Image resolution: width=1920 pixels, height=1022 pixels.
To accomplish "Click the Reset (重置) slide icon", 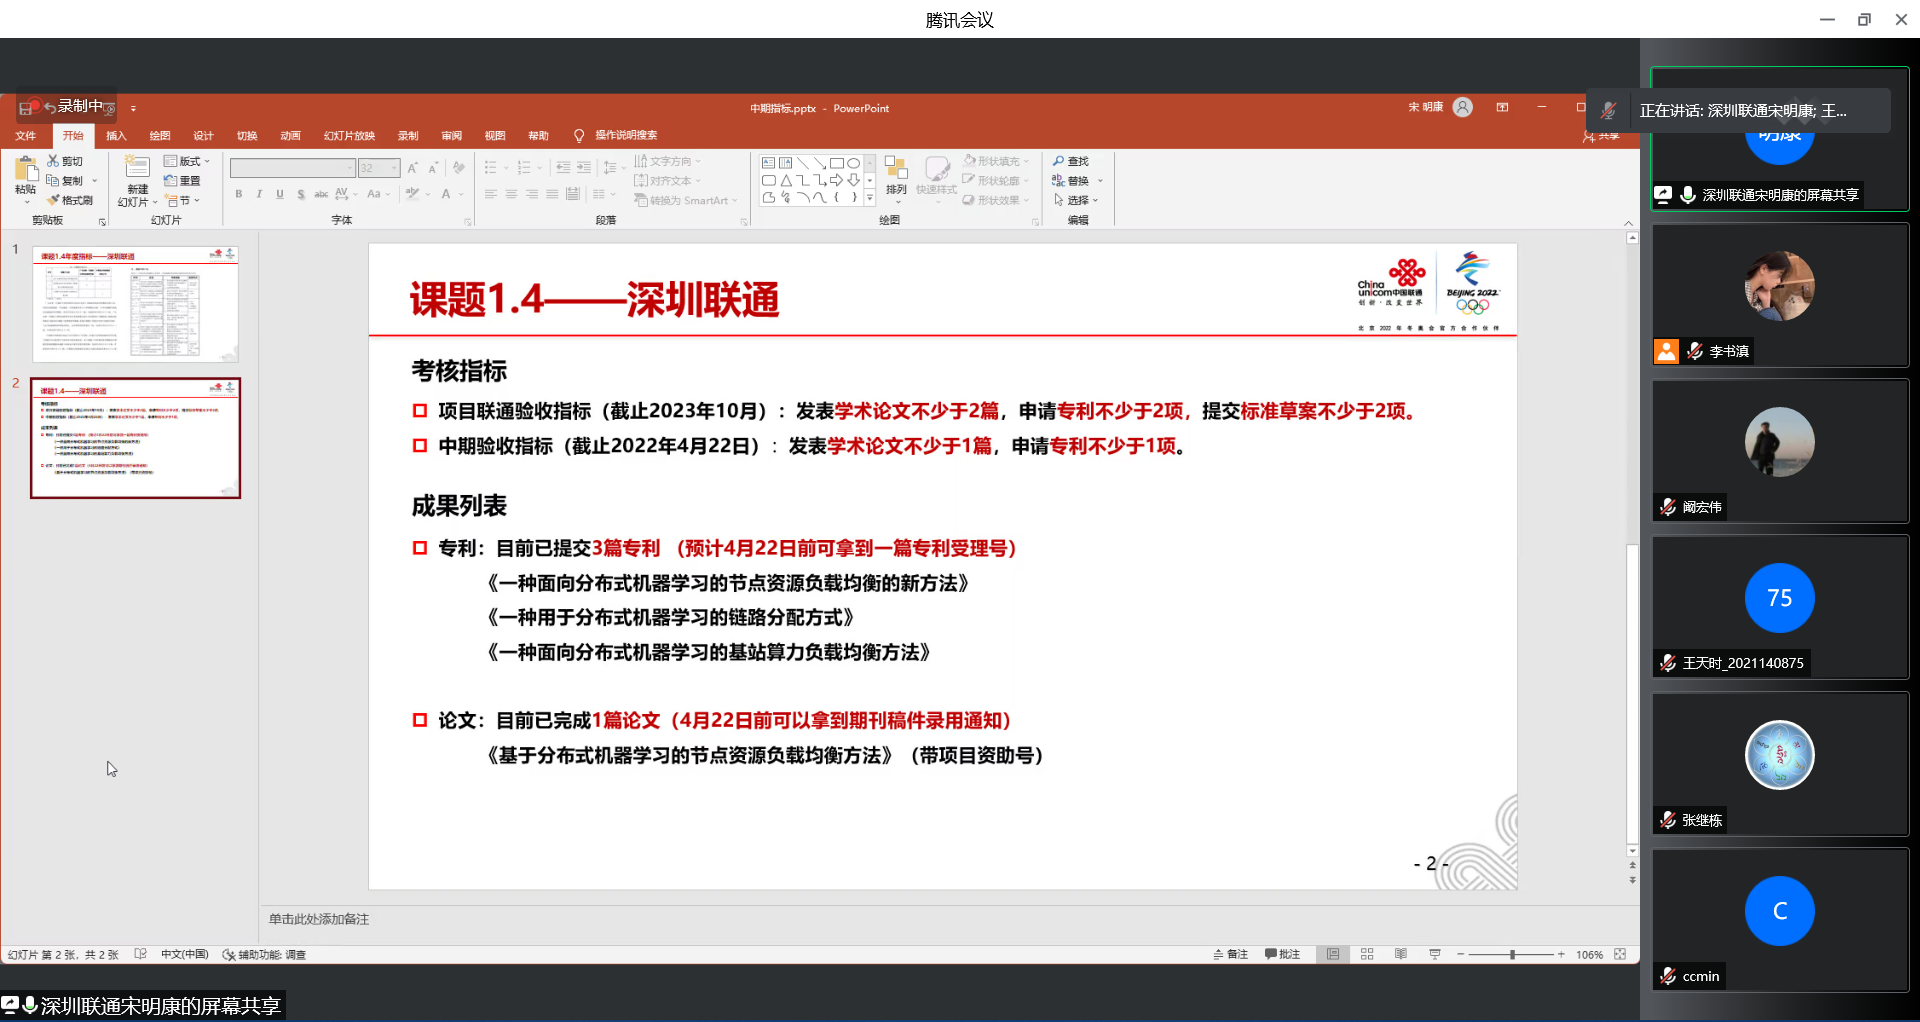I will [x=170, y=181].
